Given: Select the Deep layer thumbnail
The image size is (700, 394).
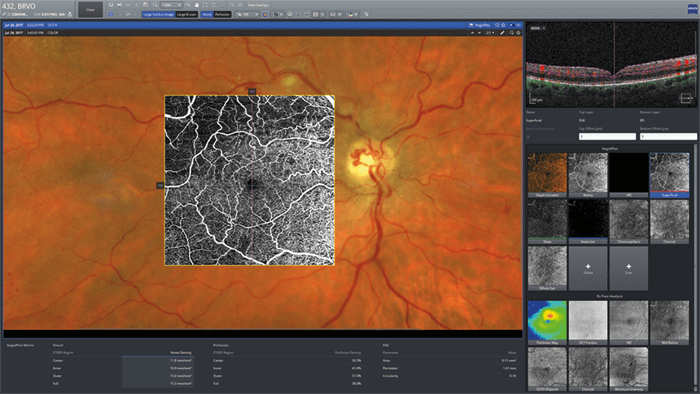Looking at the screenshot, I should coord(547,221).
